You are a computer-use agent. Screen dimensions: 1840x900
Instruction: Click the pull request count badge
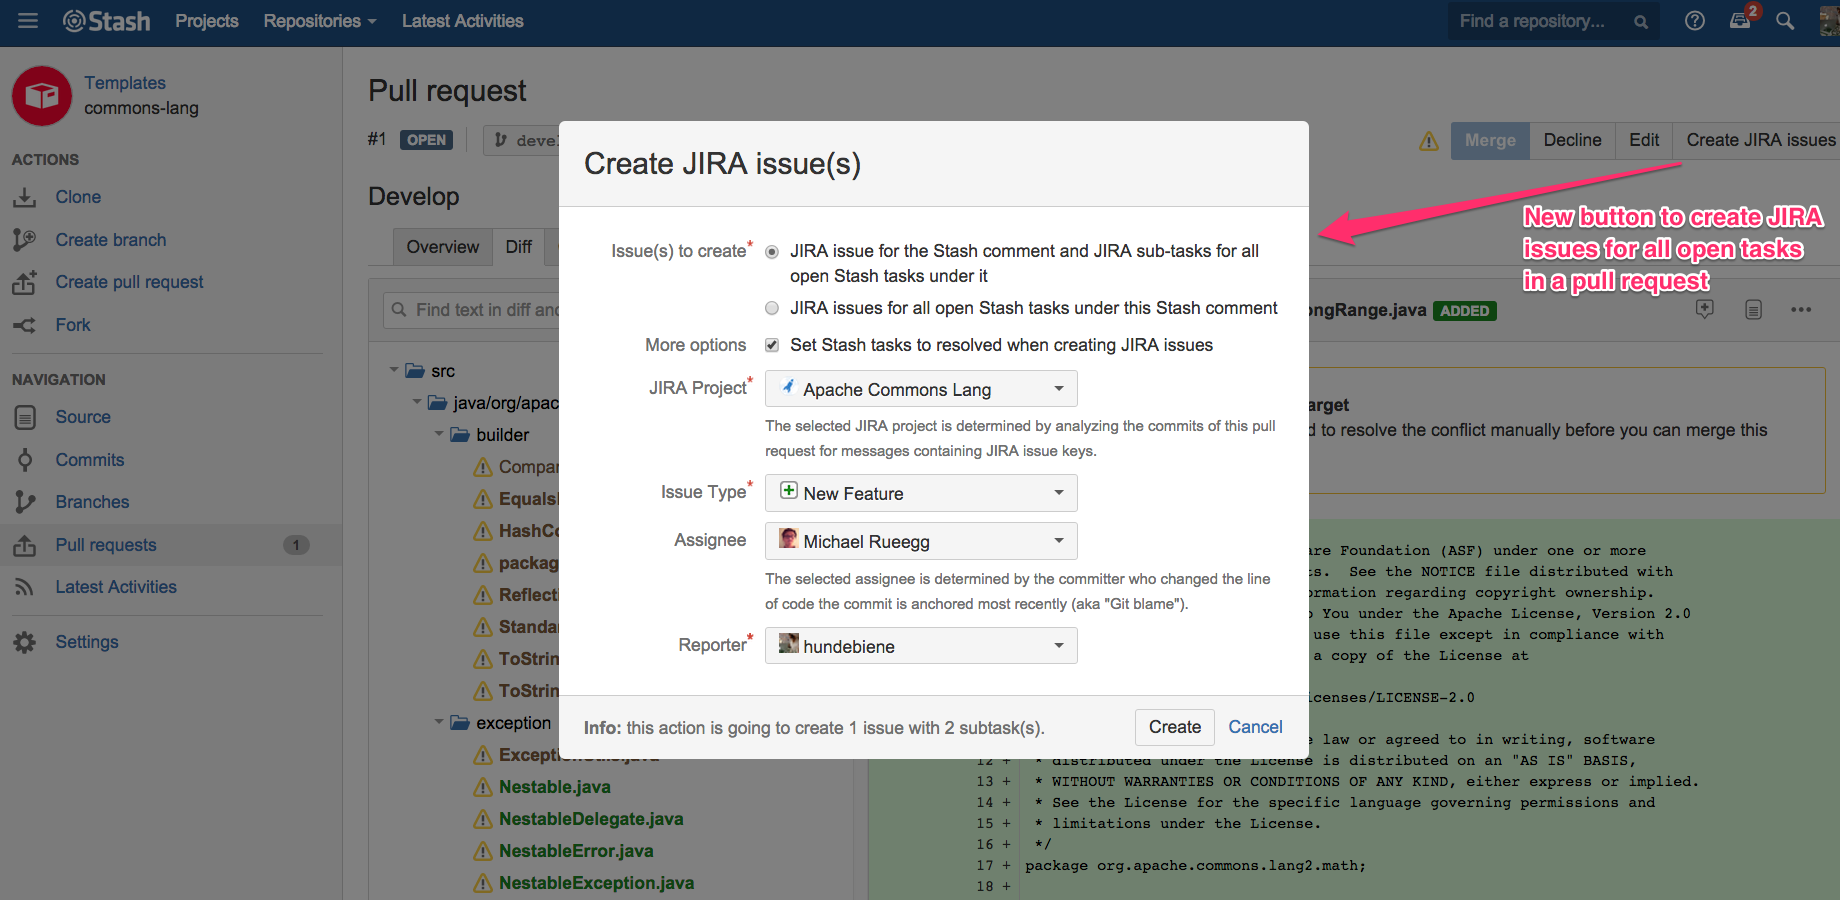click(296, 545)
